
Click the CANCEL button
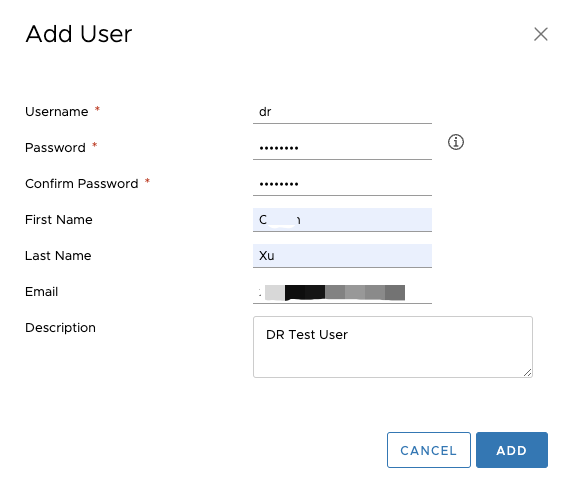tap(429, 450)
